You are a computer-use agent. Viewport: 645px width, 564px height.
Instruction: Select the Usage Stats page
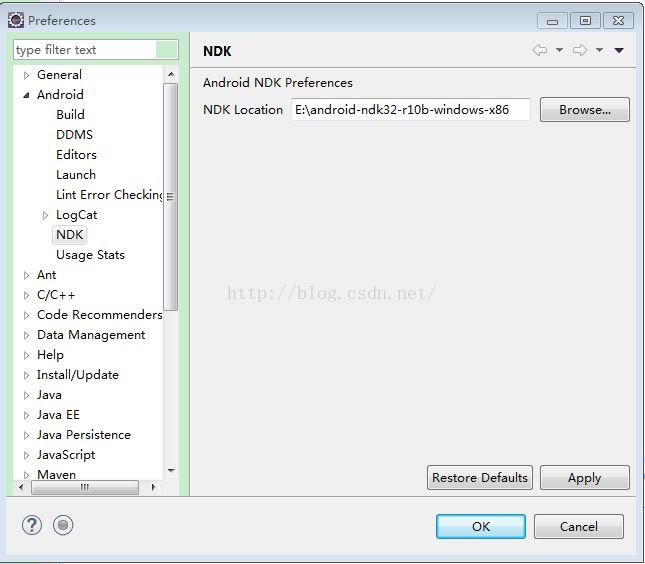[x=90, y=255]
